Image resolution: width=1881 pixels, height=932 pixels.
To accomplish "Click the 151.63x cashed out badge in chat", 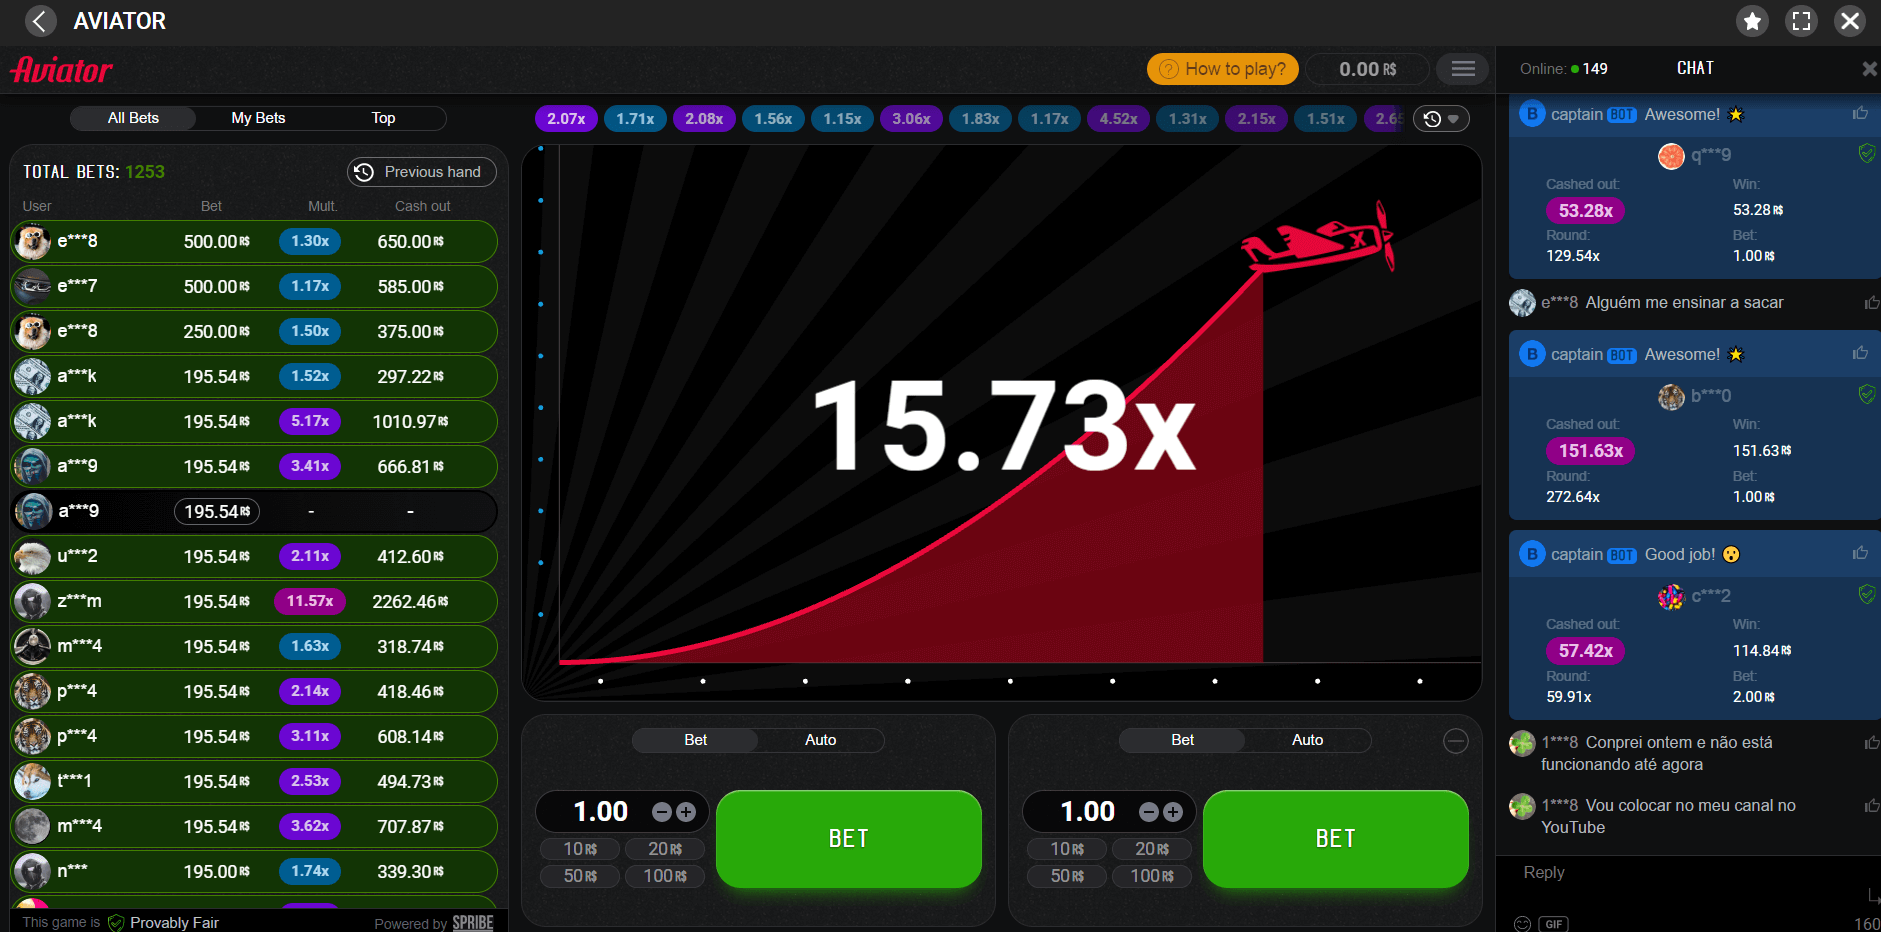I will pyautogui.click(x=1591, y=451).
